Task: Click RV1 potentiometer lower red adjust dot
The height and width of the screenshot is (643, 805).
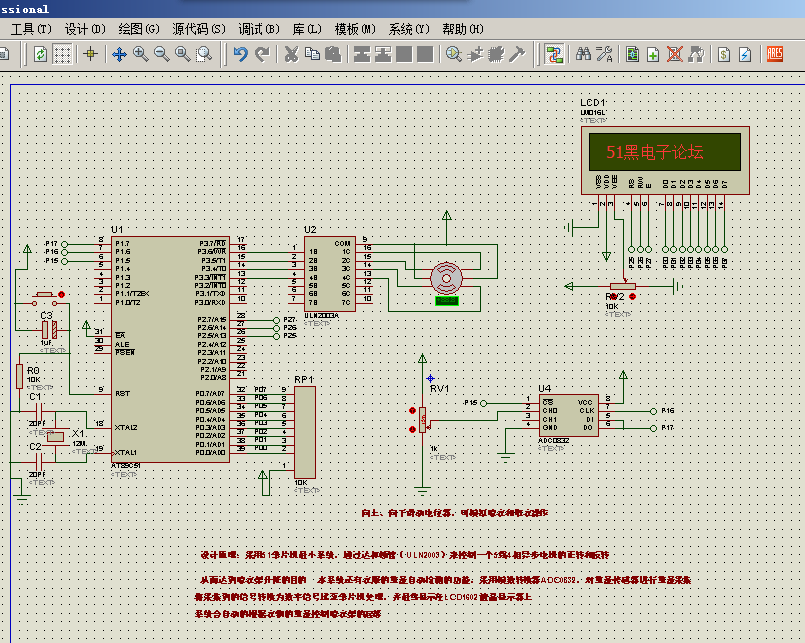Action: click(x=412, y=429)
